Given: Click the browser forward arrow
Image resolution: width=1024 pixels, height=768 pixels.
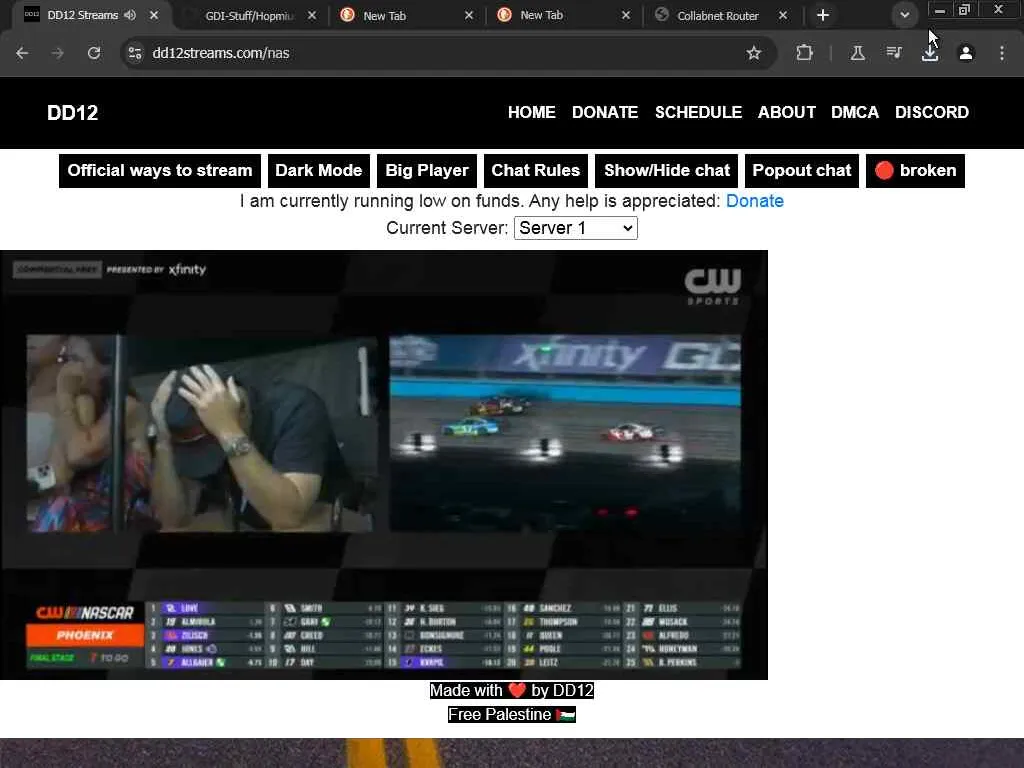Looking at the screenshot, I should pos(58,53).
